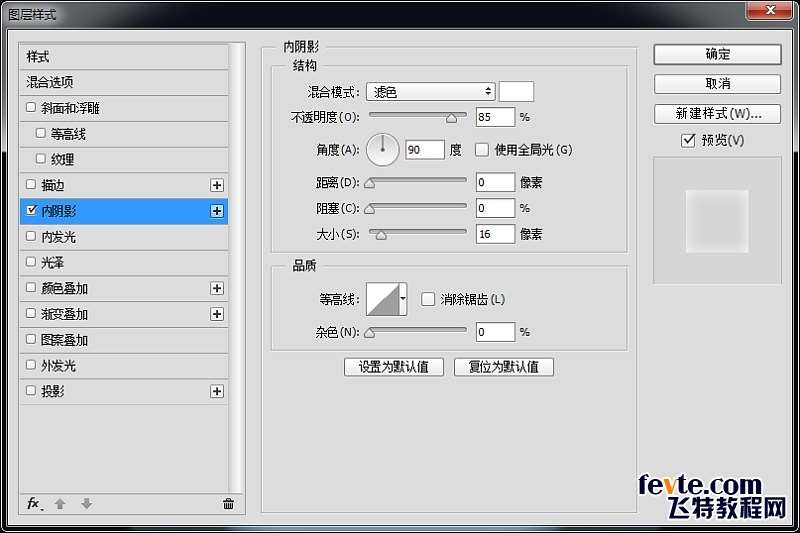Click the 不透明度 slider handle
The width and height of the screenshot is (800, 533).
[x=451, y=119]
